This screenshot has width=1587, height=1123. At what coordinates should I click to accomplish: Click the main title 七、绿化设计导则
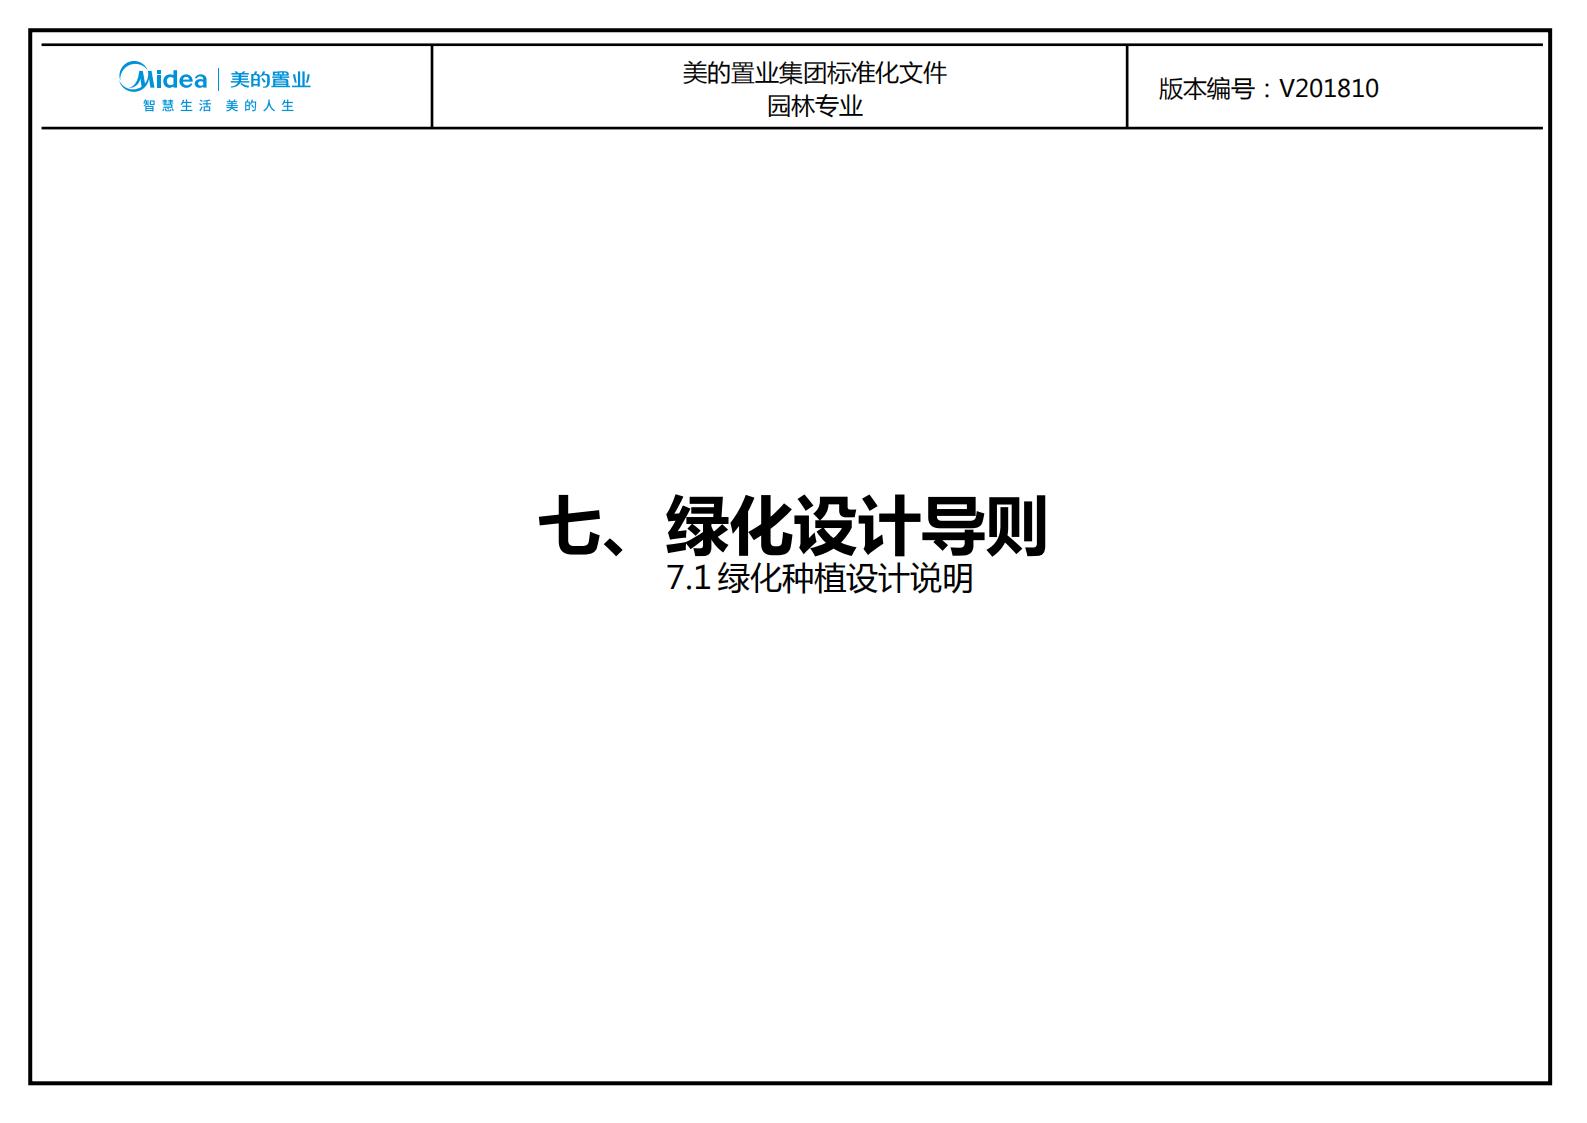tap(792, 525)
